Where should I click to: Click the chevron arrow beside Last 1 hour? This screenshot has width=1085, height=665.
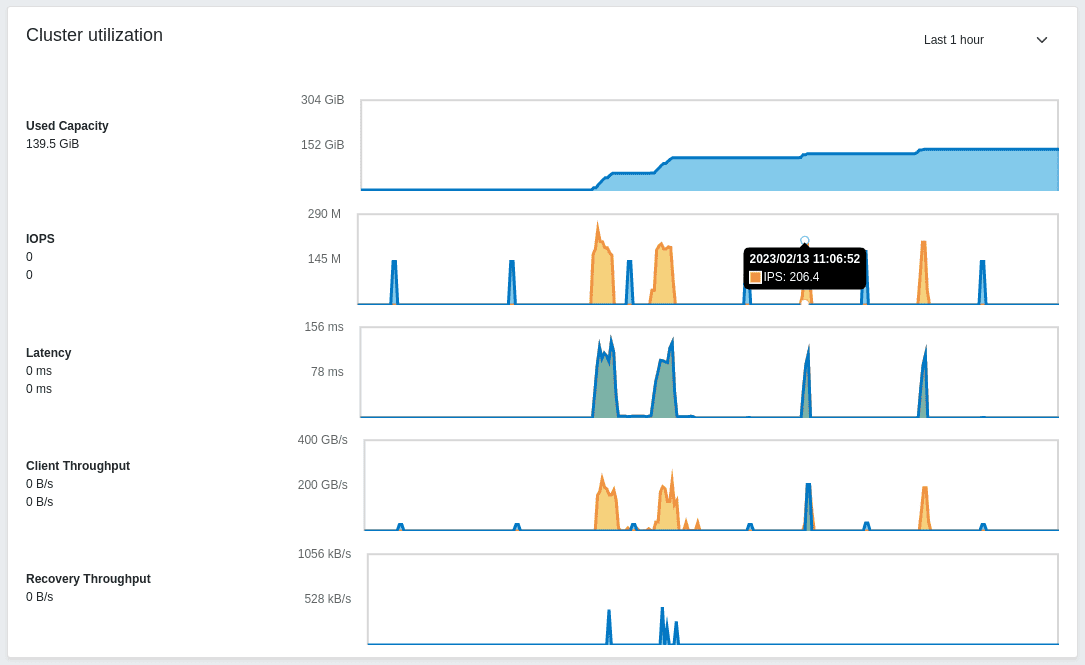coord(1041,40)
